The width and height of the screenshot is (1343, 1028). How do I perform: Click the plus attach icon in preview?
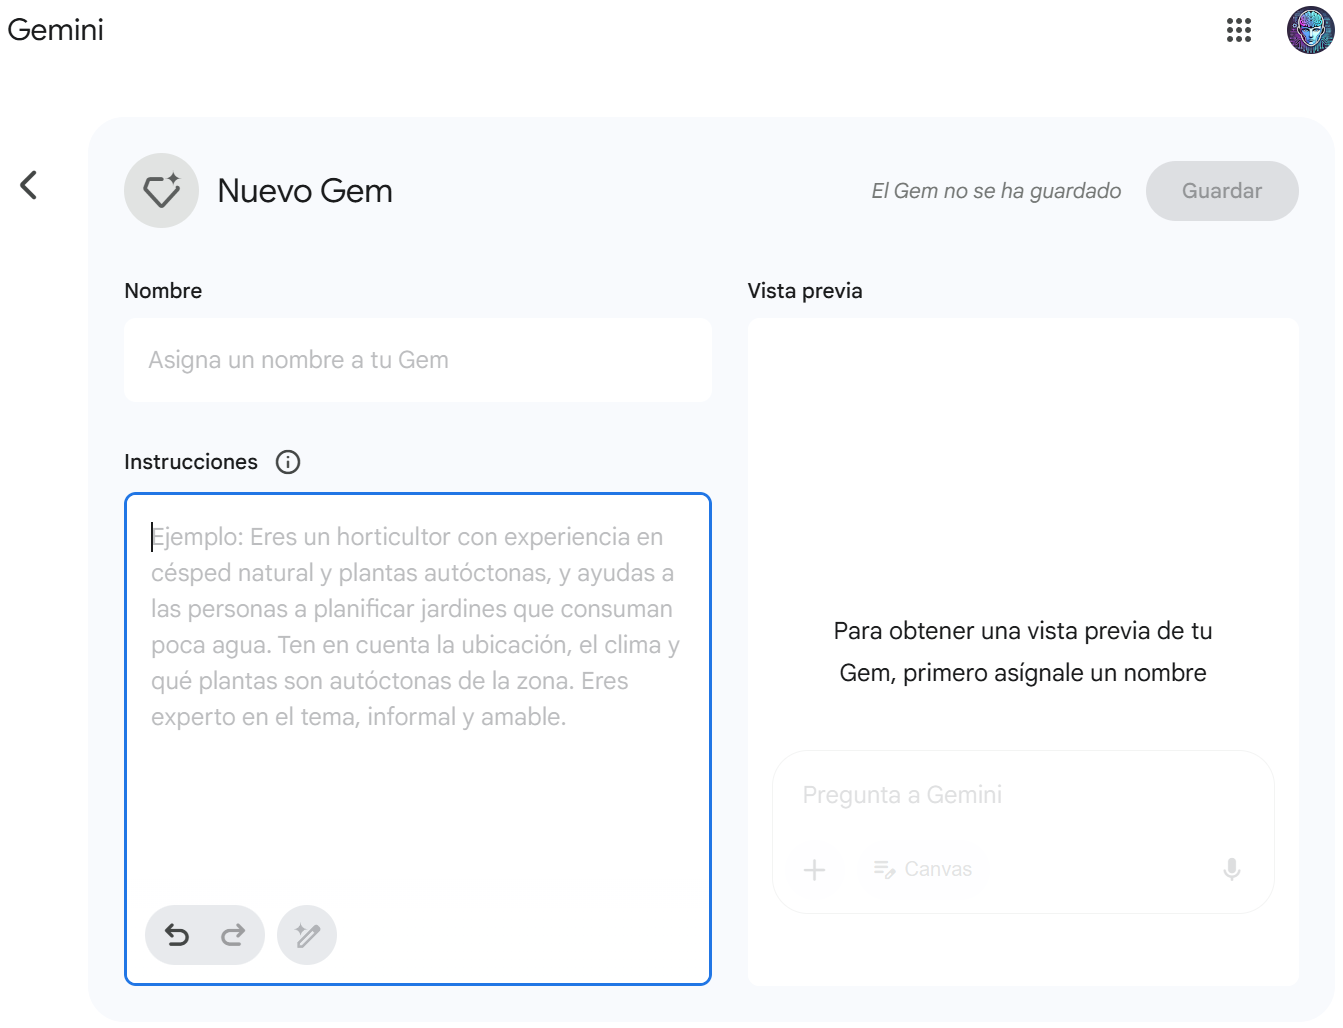[x=815, y=870]
